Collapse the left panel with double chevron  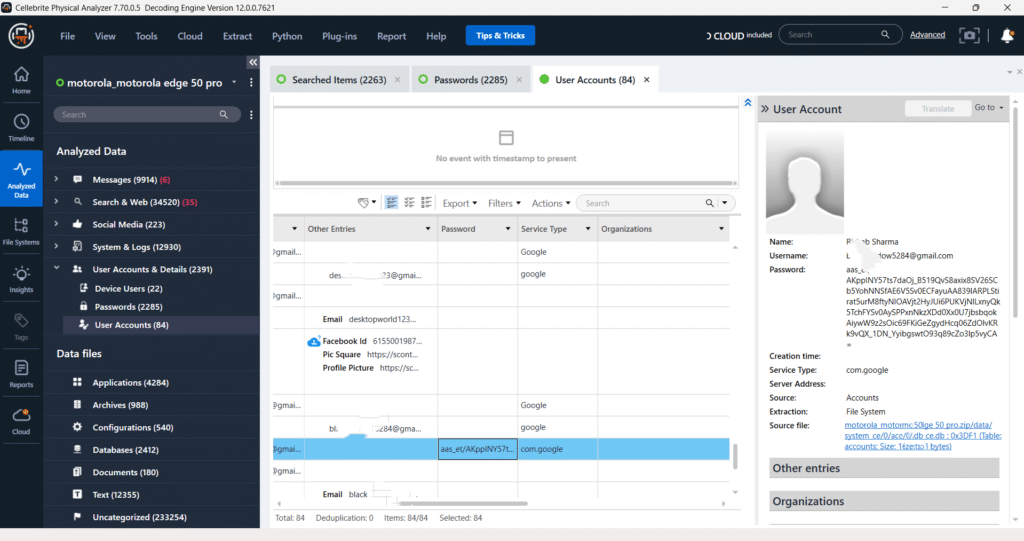253,62
